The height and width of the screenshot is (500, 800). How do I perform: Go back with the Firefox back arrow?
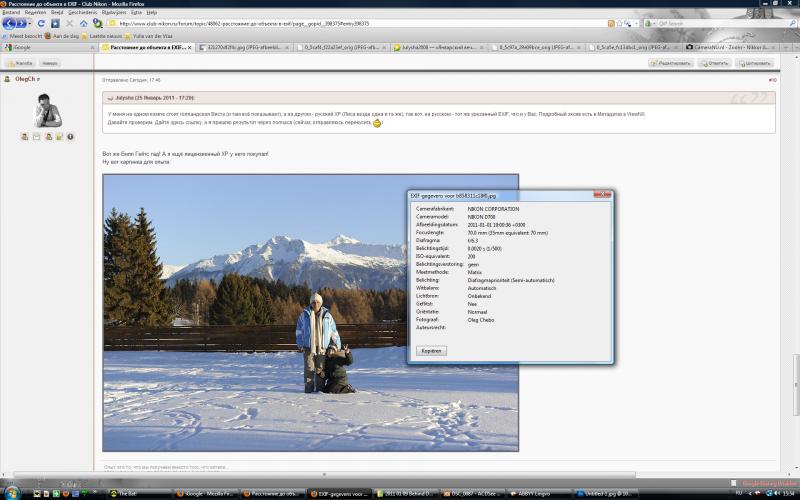(x=9, y=23)
